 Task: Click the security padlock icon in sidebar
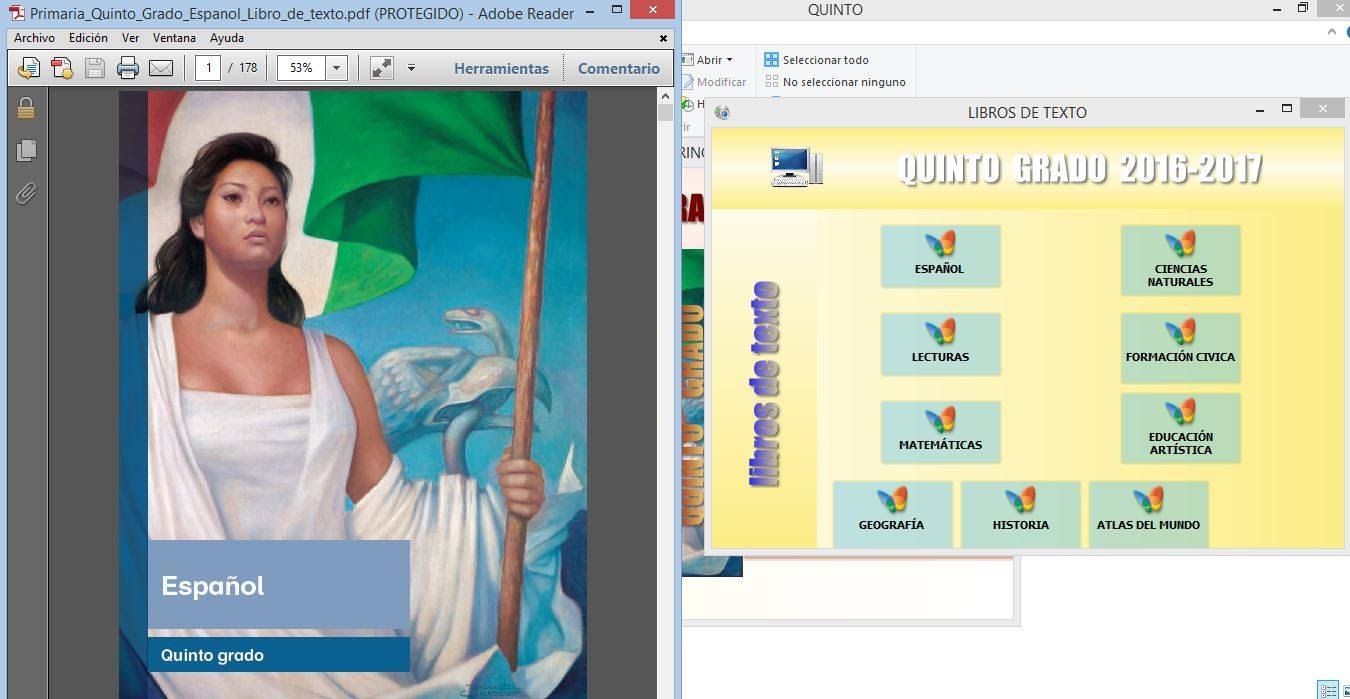(26, 108)
